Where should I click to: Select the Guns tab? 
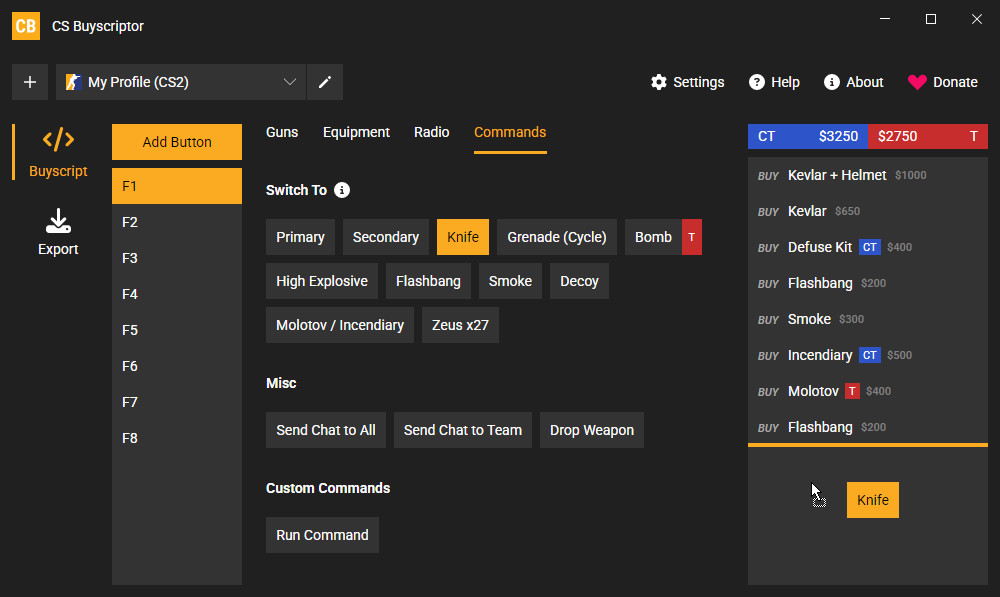point(281,131)
